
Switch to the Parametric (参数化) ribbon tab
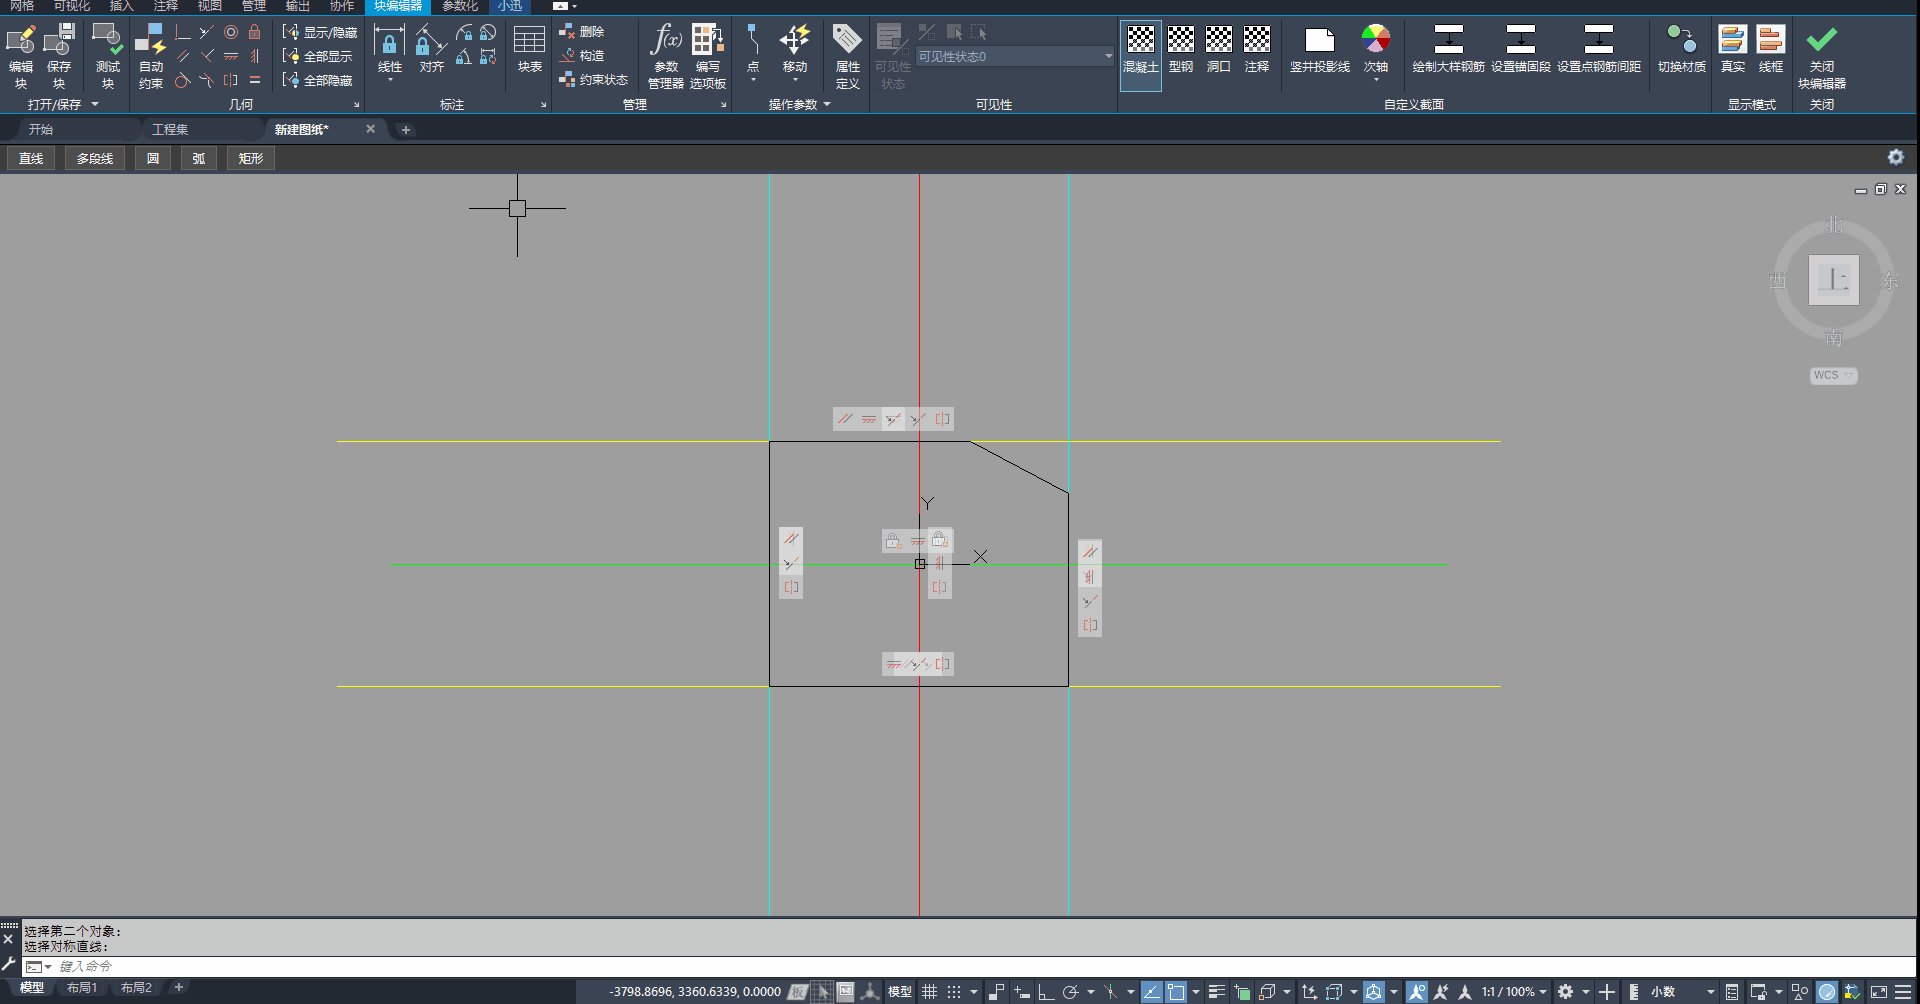pos(460,6)
